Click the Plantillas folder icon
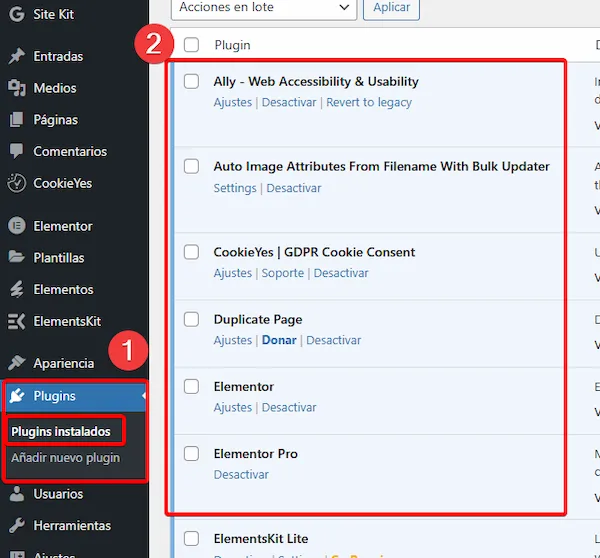Viewport: 600px width, 558px height. pos(17,257)
